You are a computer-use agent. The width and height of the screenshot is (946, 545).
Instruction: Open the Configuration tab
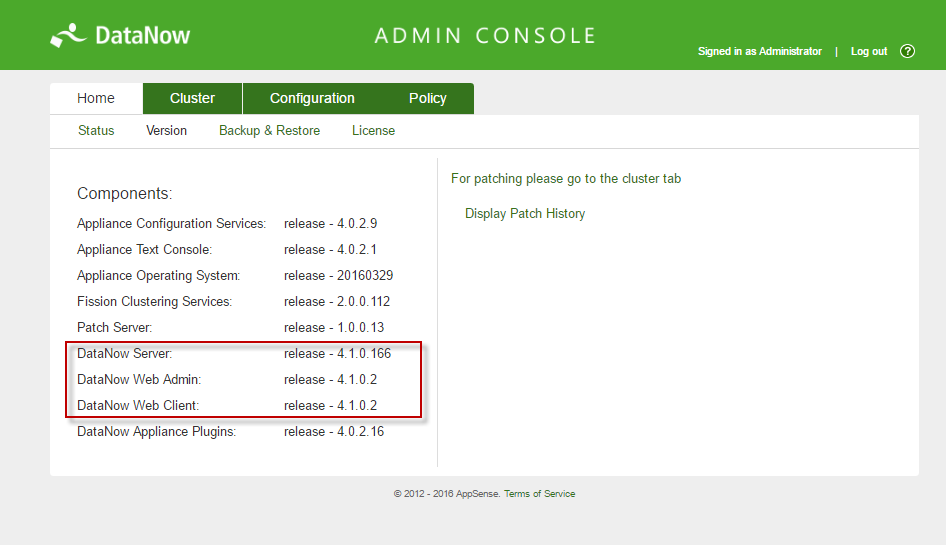(x=312, y=98)
